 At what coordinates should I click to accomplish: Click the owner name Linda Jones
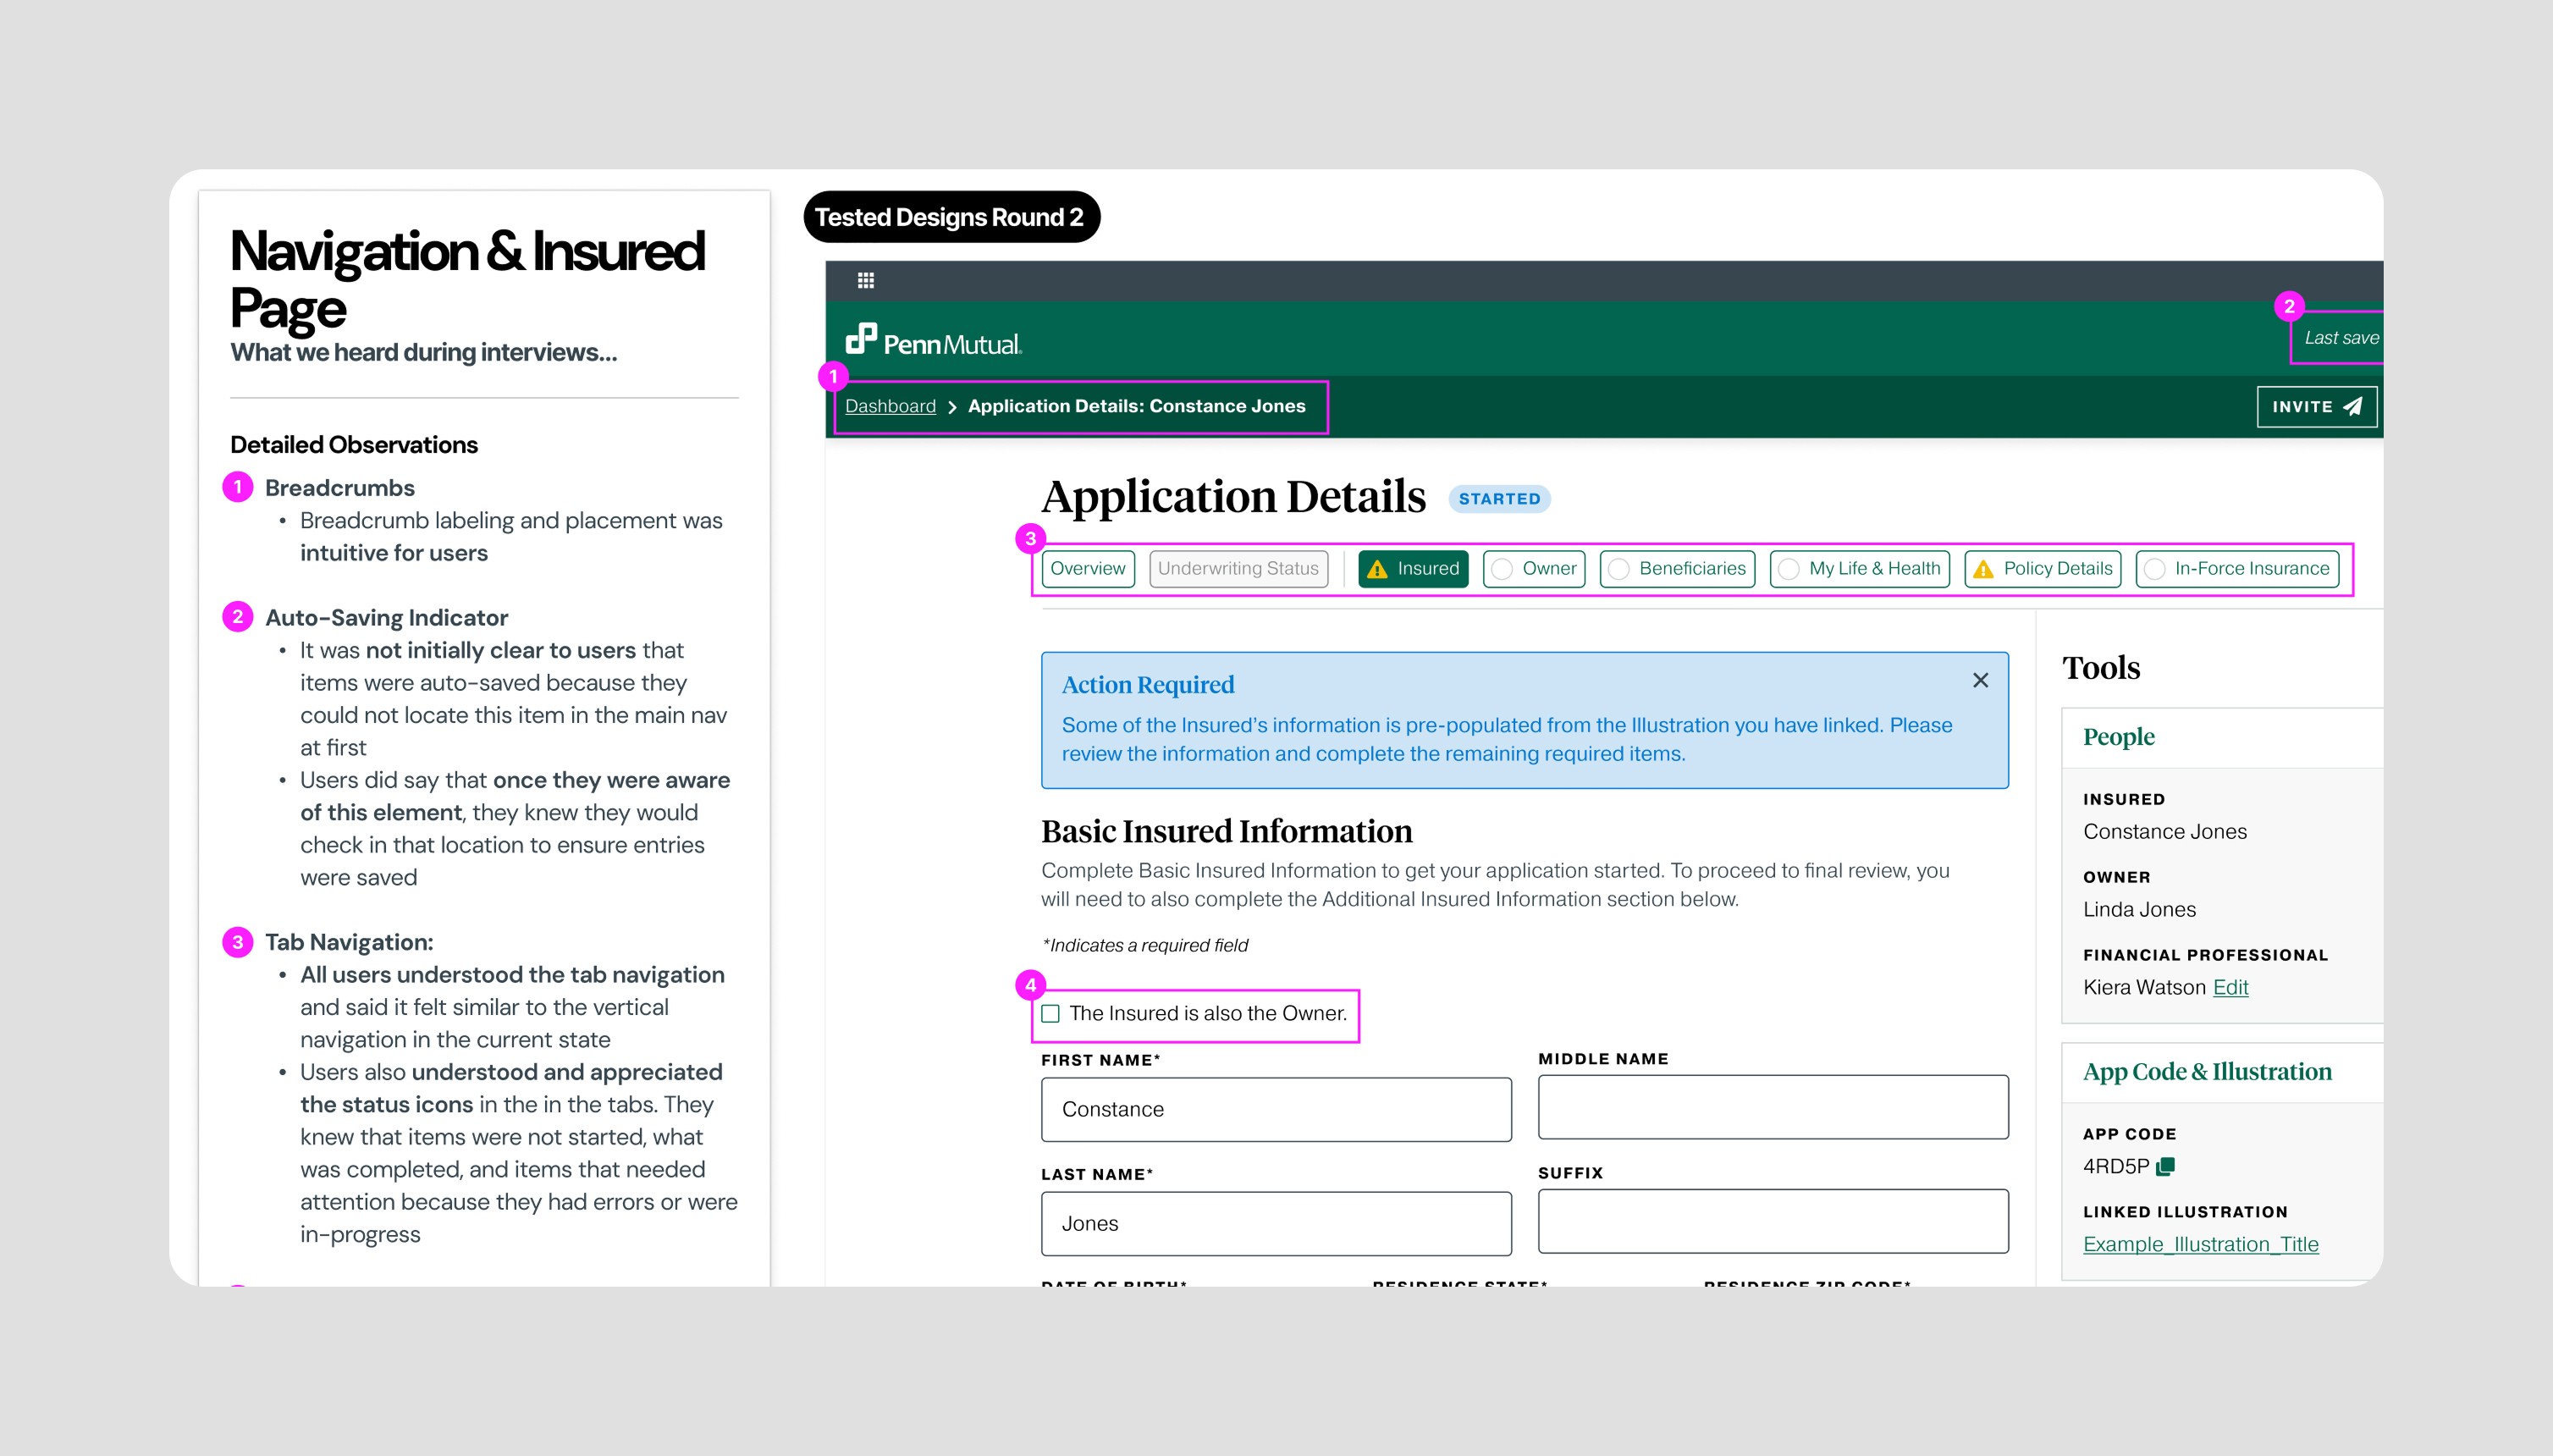pos(2139,910)
